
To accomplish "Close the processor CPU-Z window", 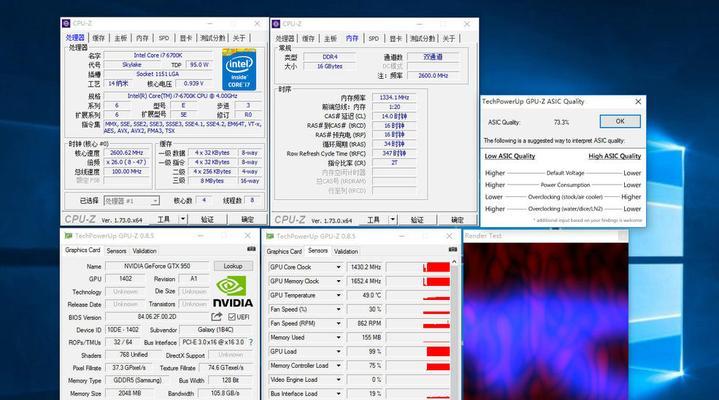I will click(x=257, y=23).
